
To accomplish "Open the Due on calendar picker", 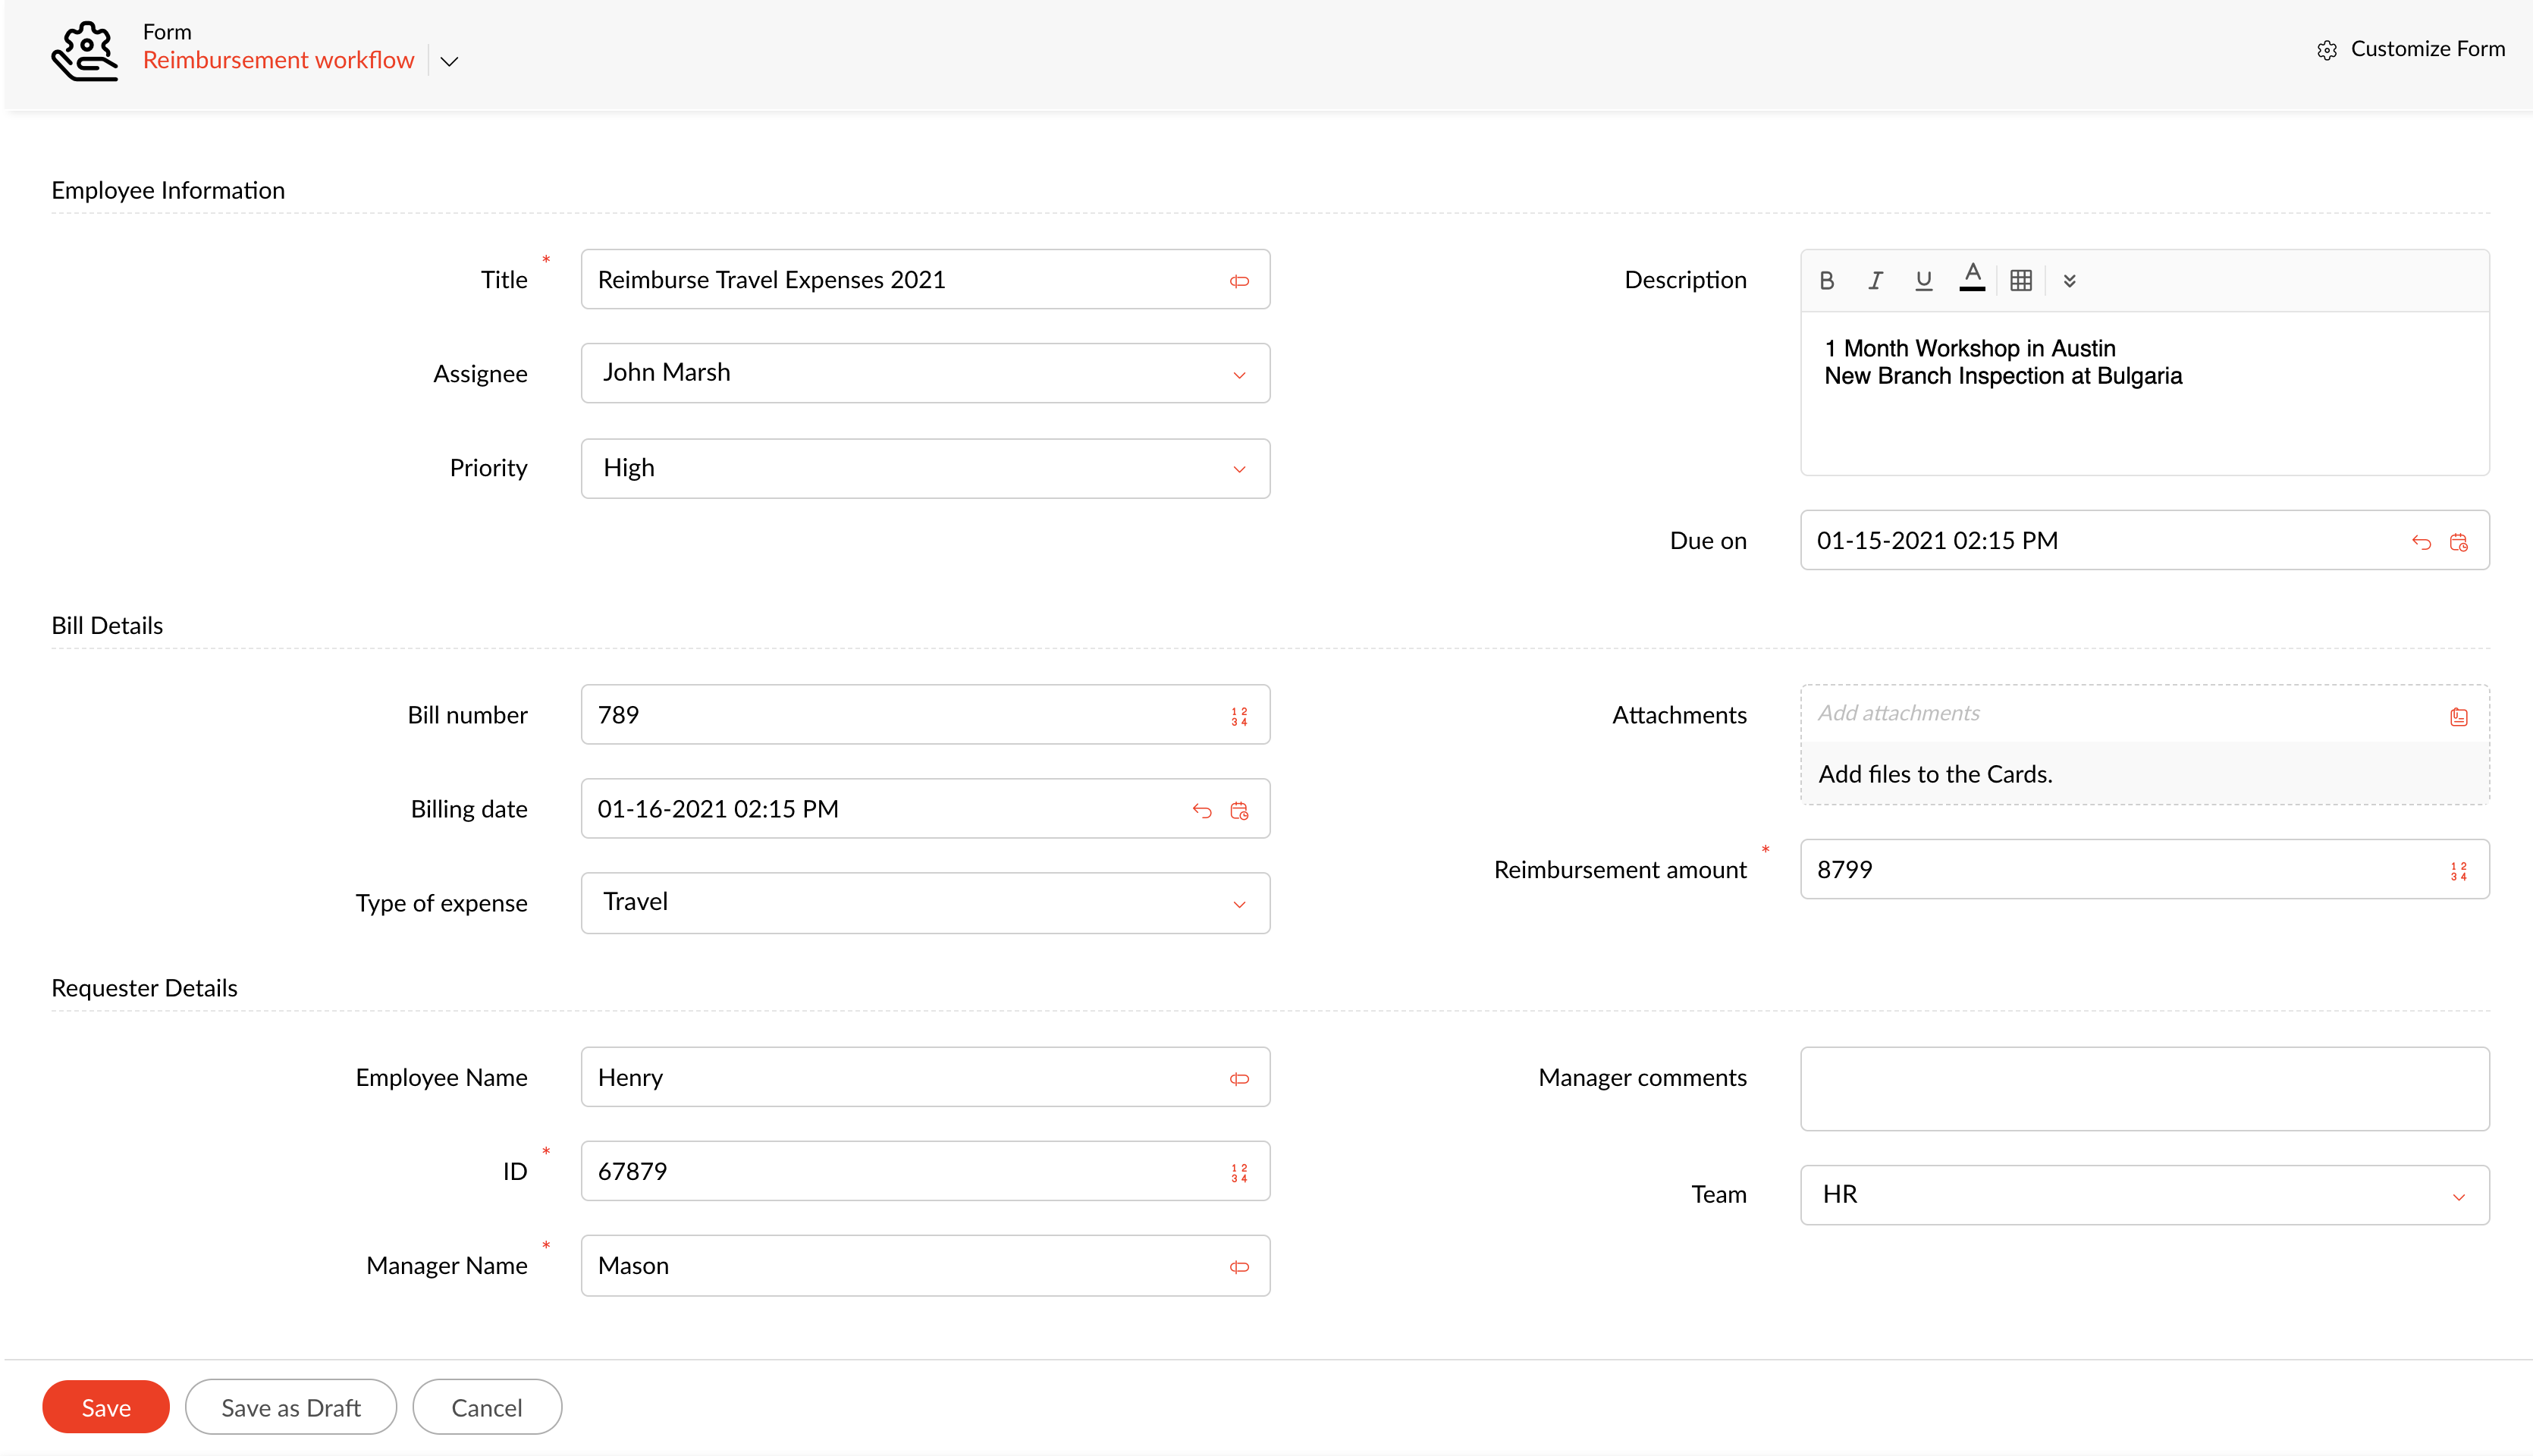I will click(x=2459, y=542).
